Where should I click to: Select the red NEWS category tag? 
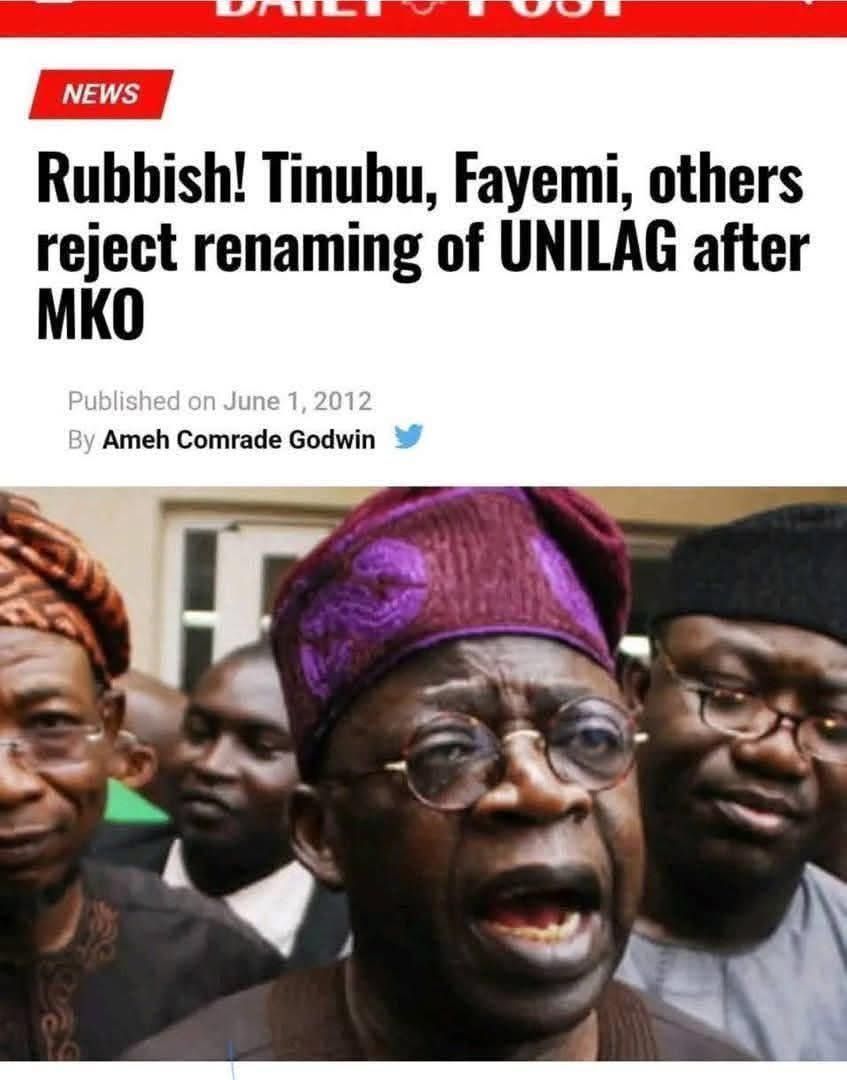101,94
